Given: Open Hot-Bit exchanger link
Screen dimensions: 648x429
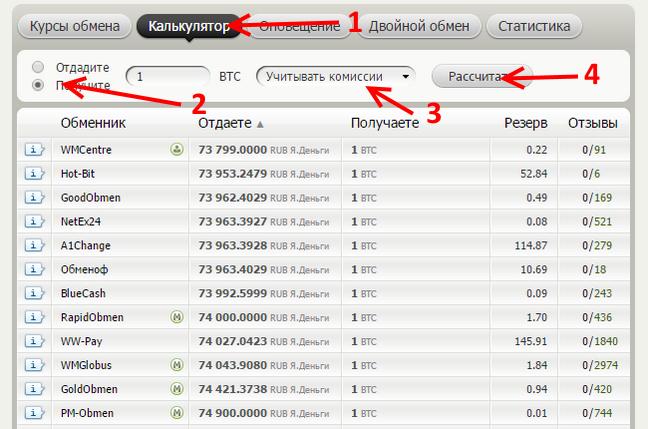Looking at the screenshot, I should coord(78,174).
